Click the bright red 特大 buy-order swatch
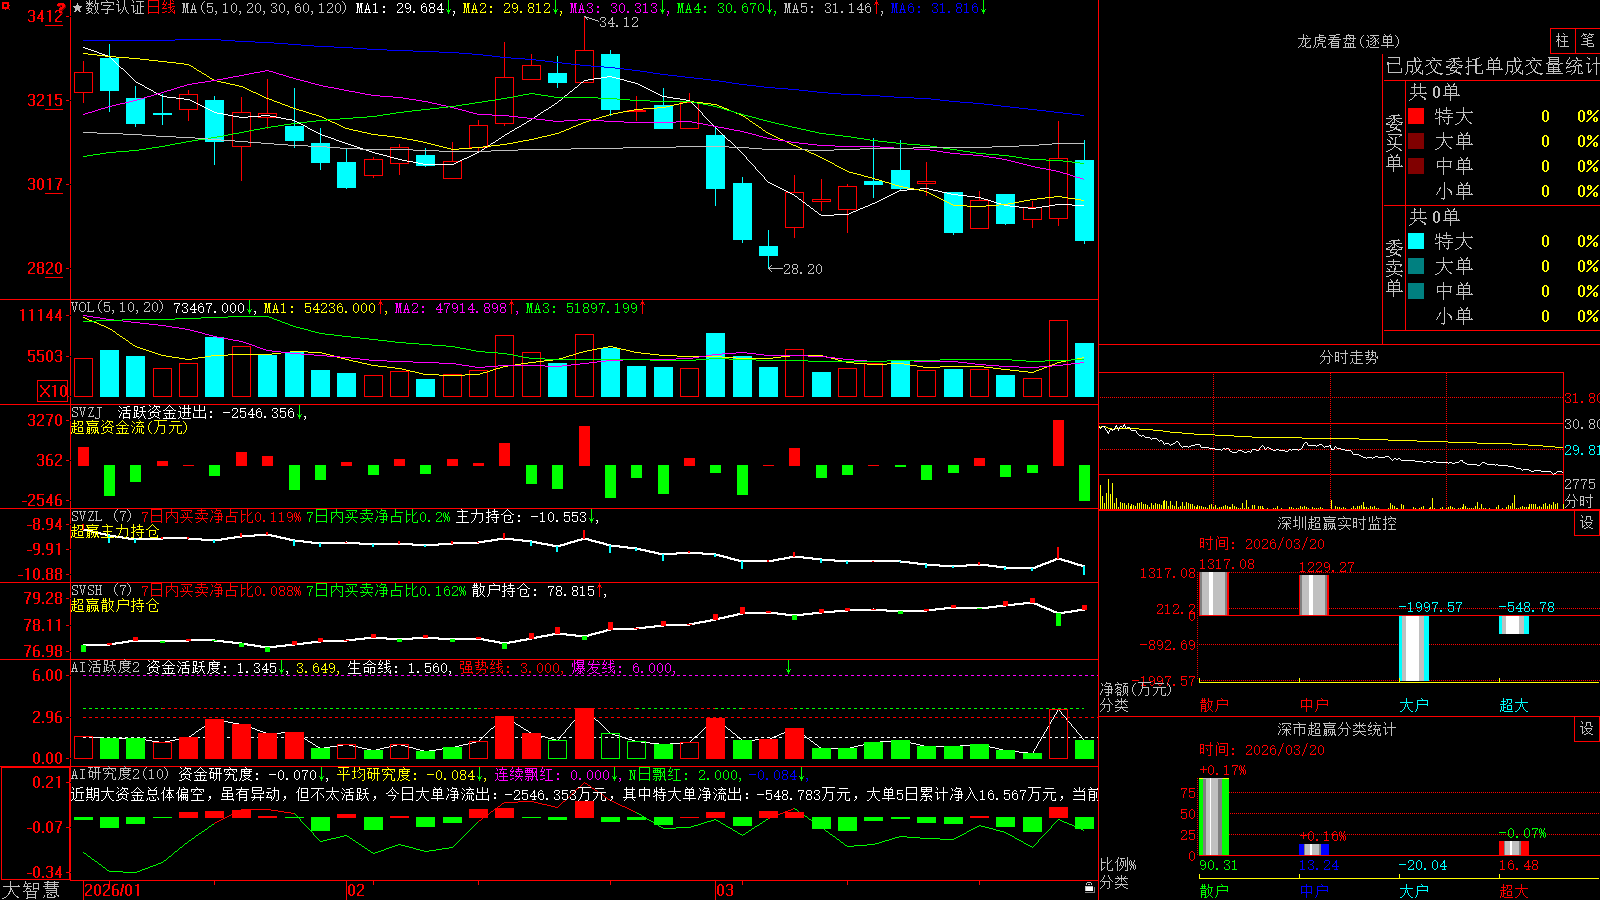Viewport: 1600px width, 900px height. click(1416, 116)
